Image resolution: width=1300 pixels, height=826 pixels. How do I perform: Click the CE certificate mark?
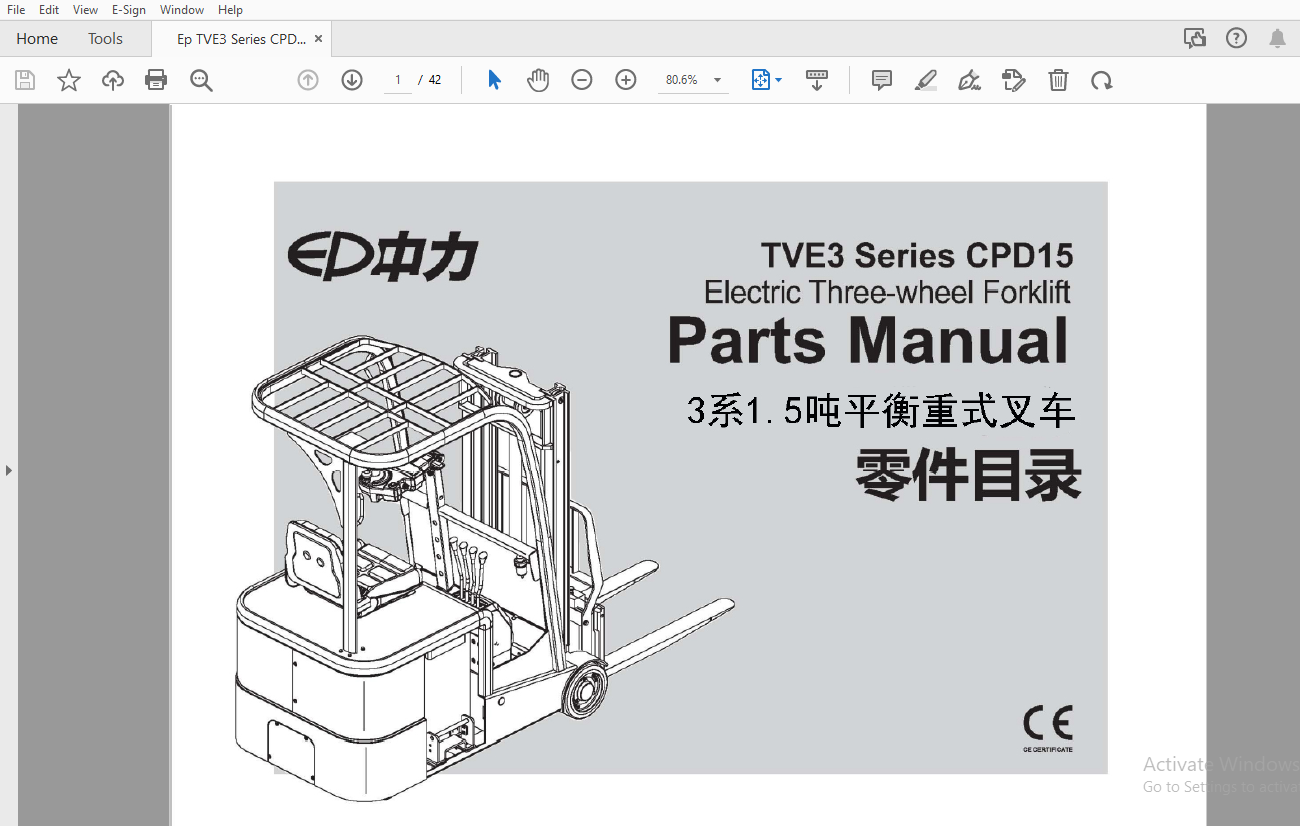pos(1048,727)
